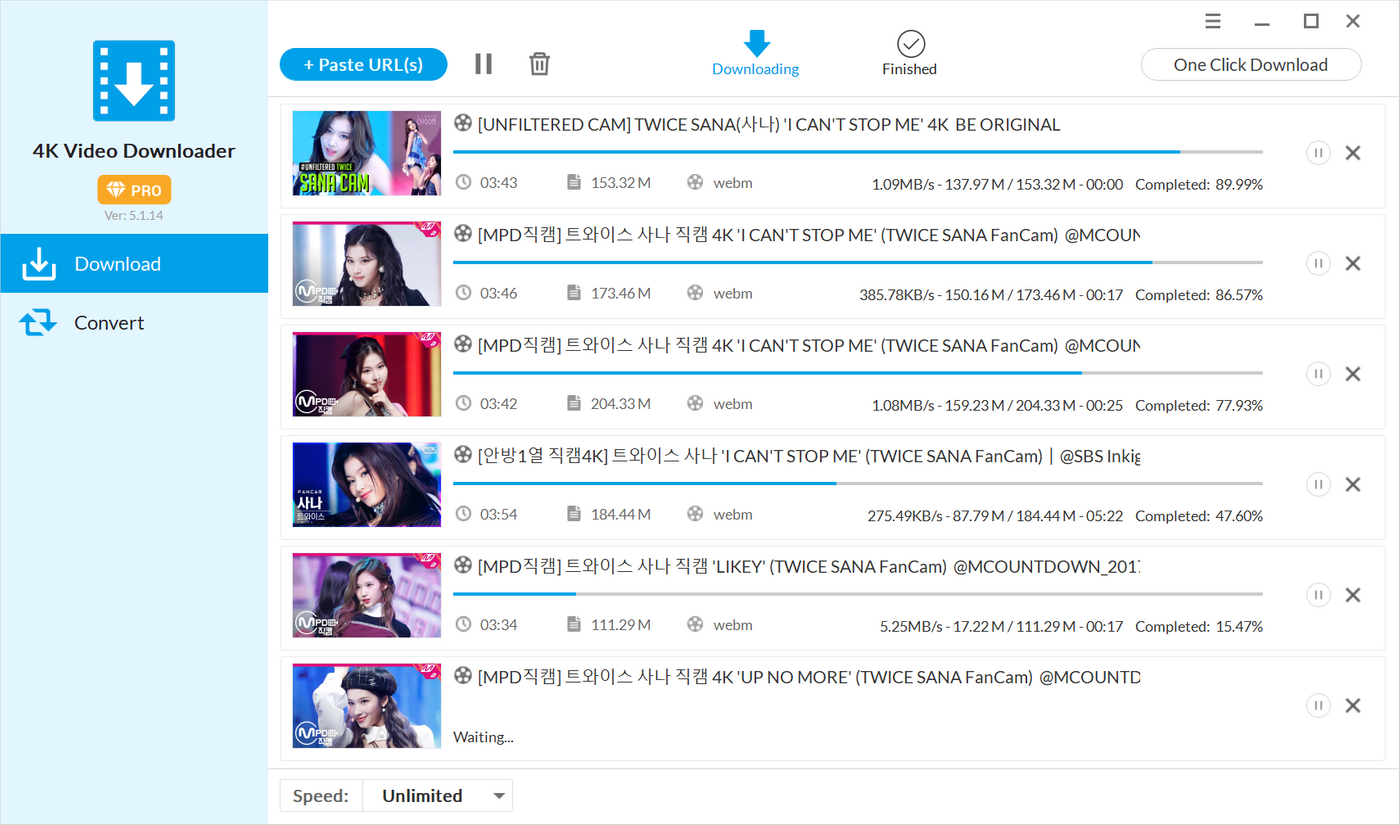Click the UNFILTERED CAM TWICE SANA video title
Screen dimensions: 1400x825
point(769,125)
